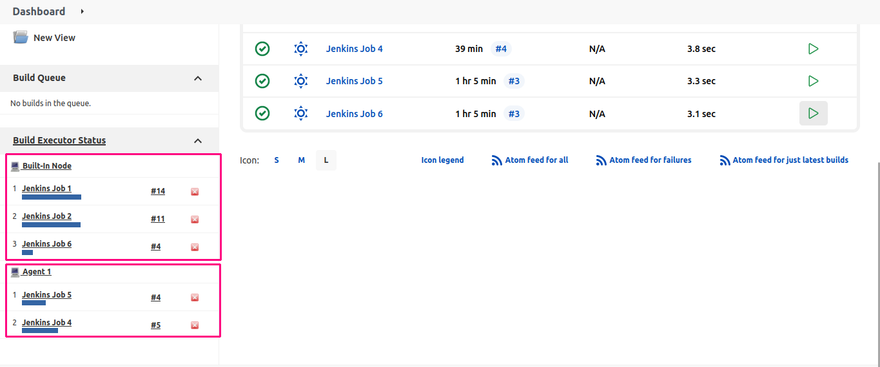Click the Jenkins Job 1 progress bar
880x367 pixels.
click(x=52, y=197)
